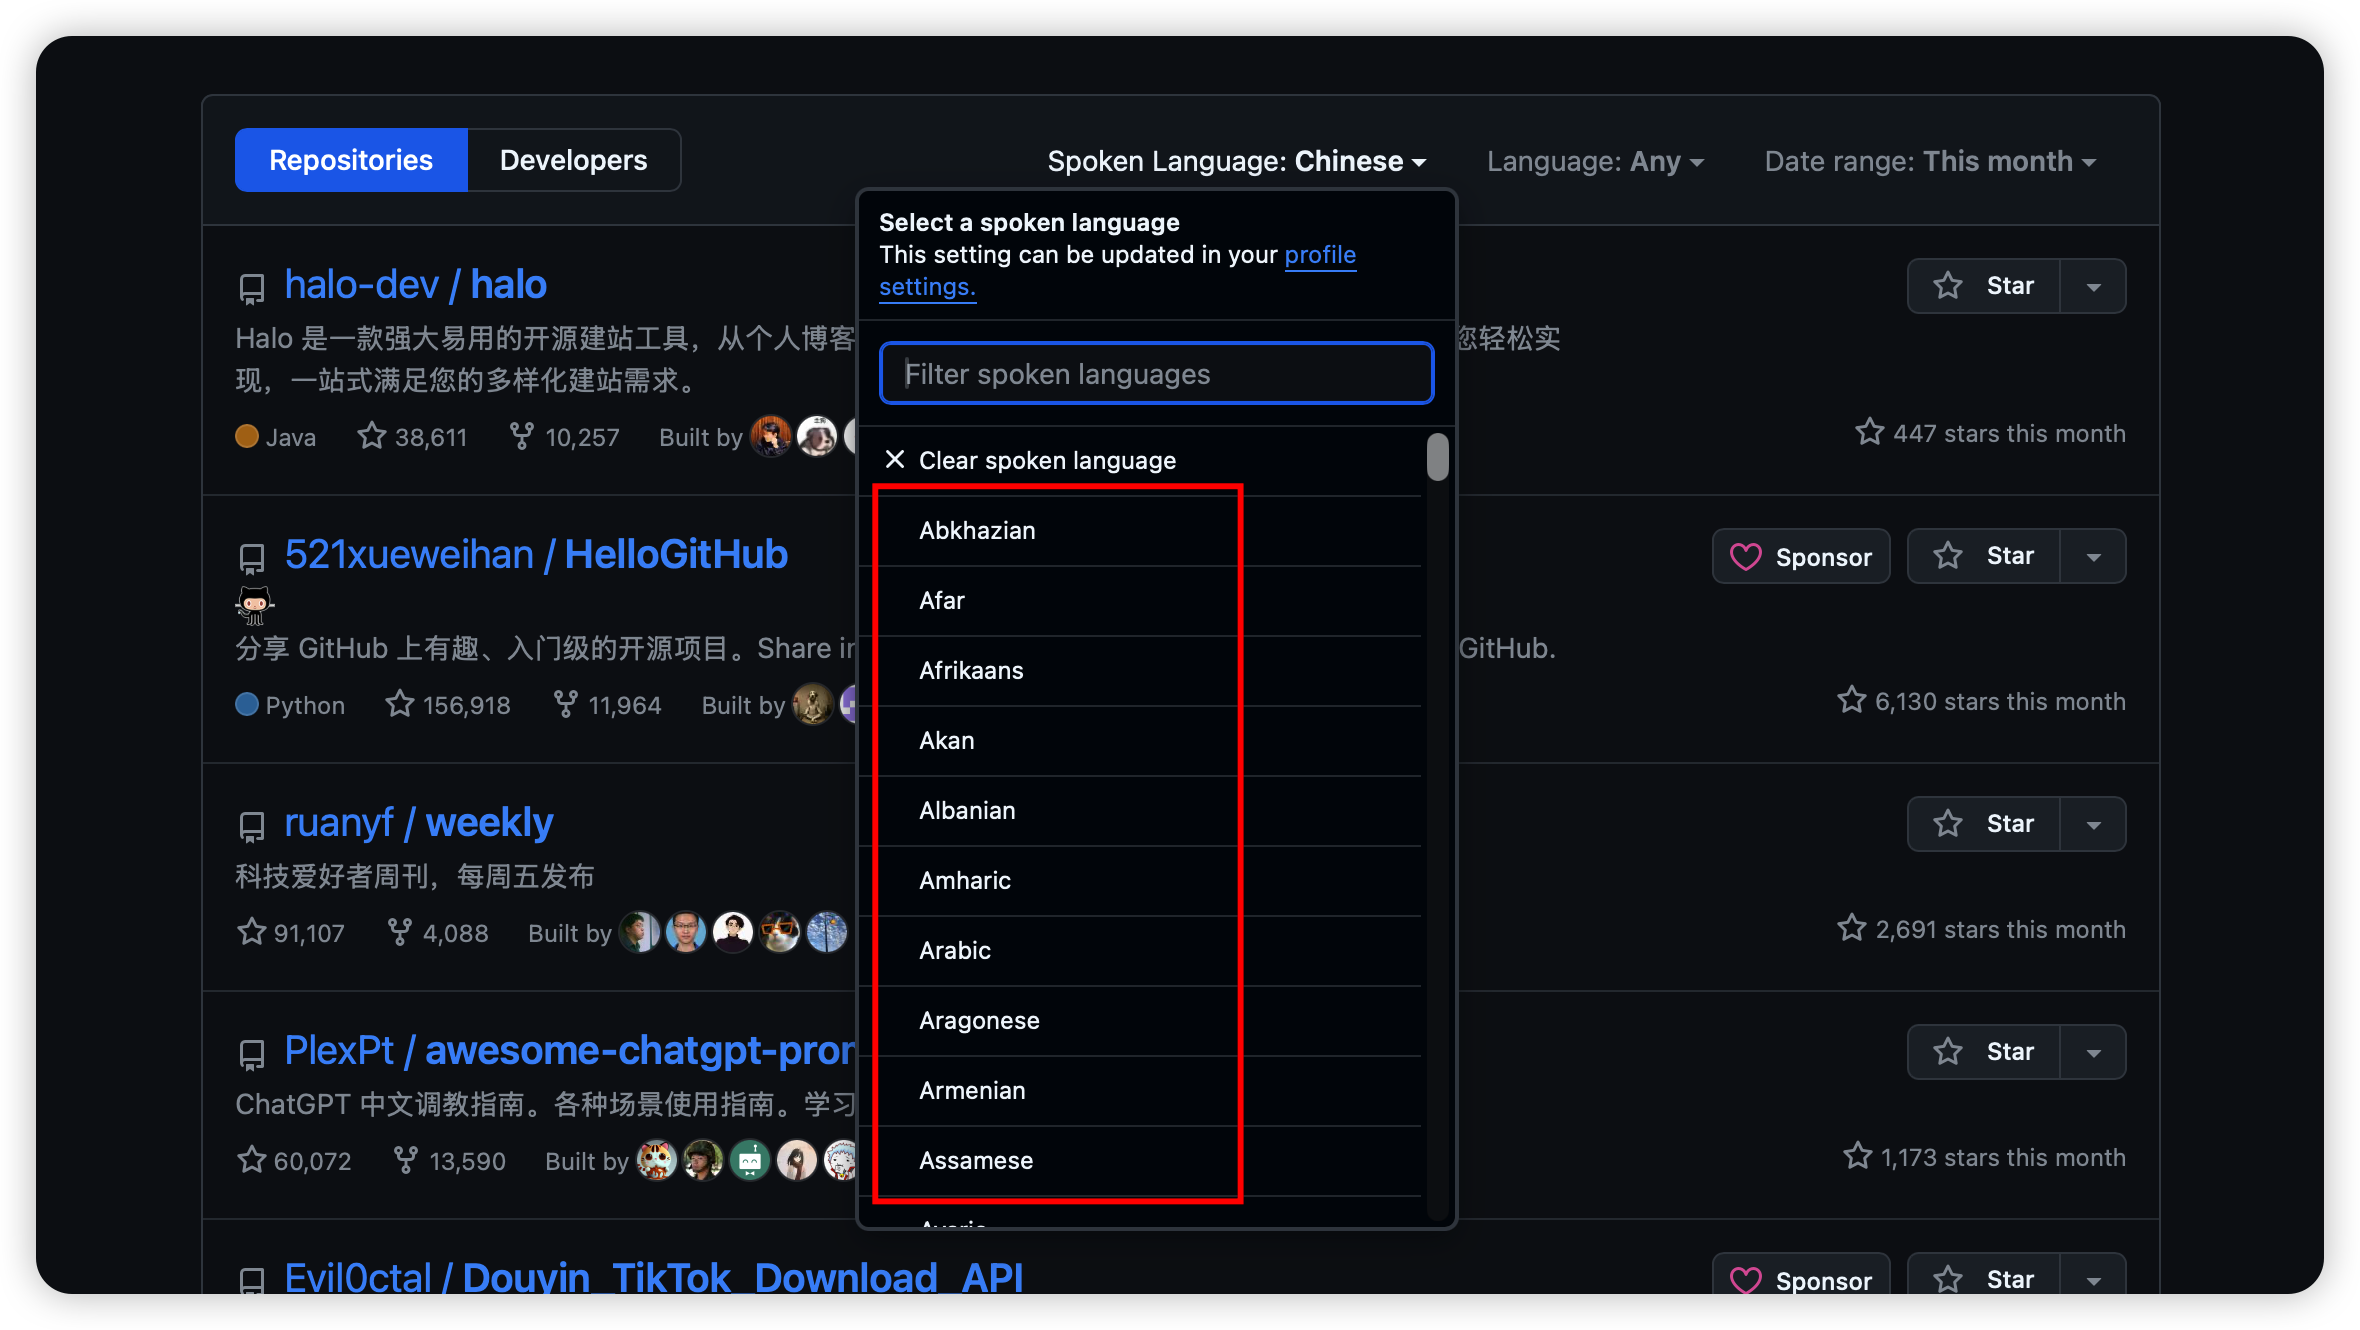Open stargazers star icon beside 156,918
This screenshot has width=2360, height=1330.
click(x=400, y=704)
